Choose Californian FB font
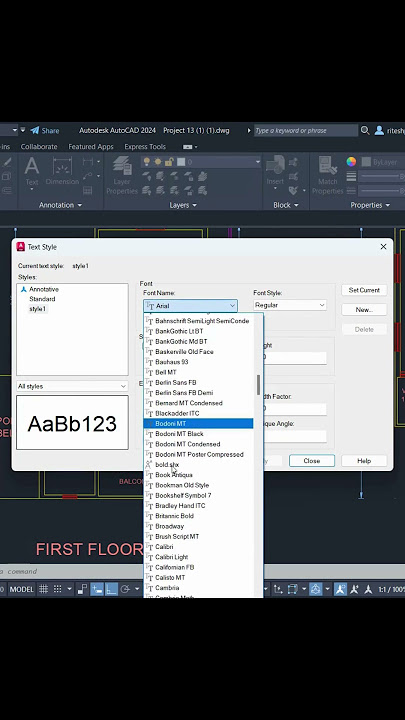Viewport: 405px width, 720px height. coord(198,567)
